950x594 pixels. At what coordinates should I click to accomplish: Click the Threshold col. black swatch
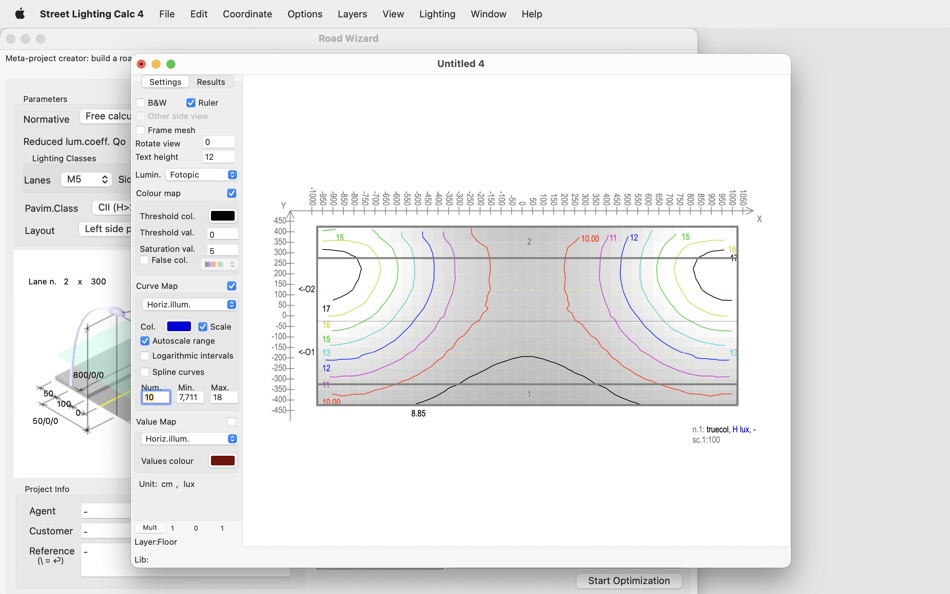[x=222, y=216]
